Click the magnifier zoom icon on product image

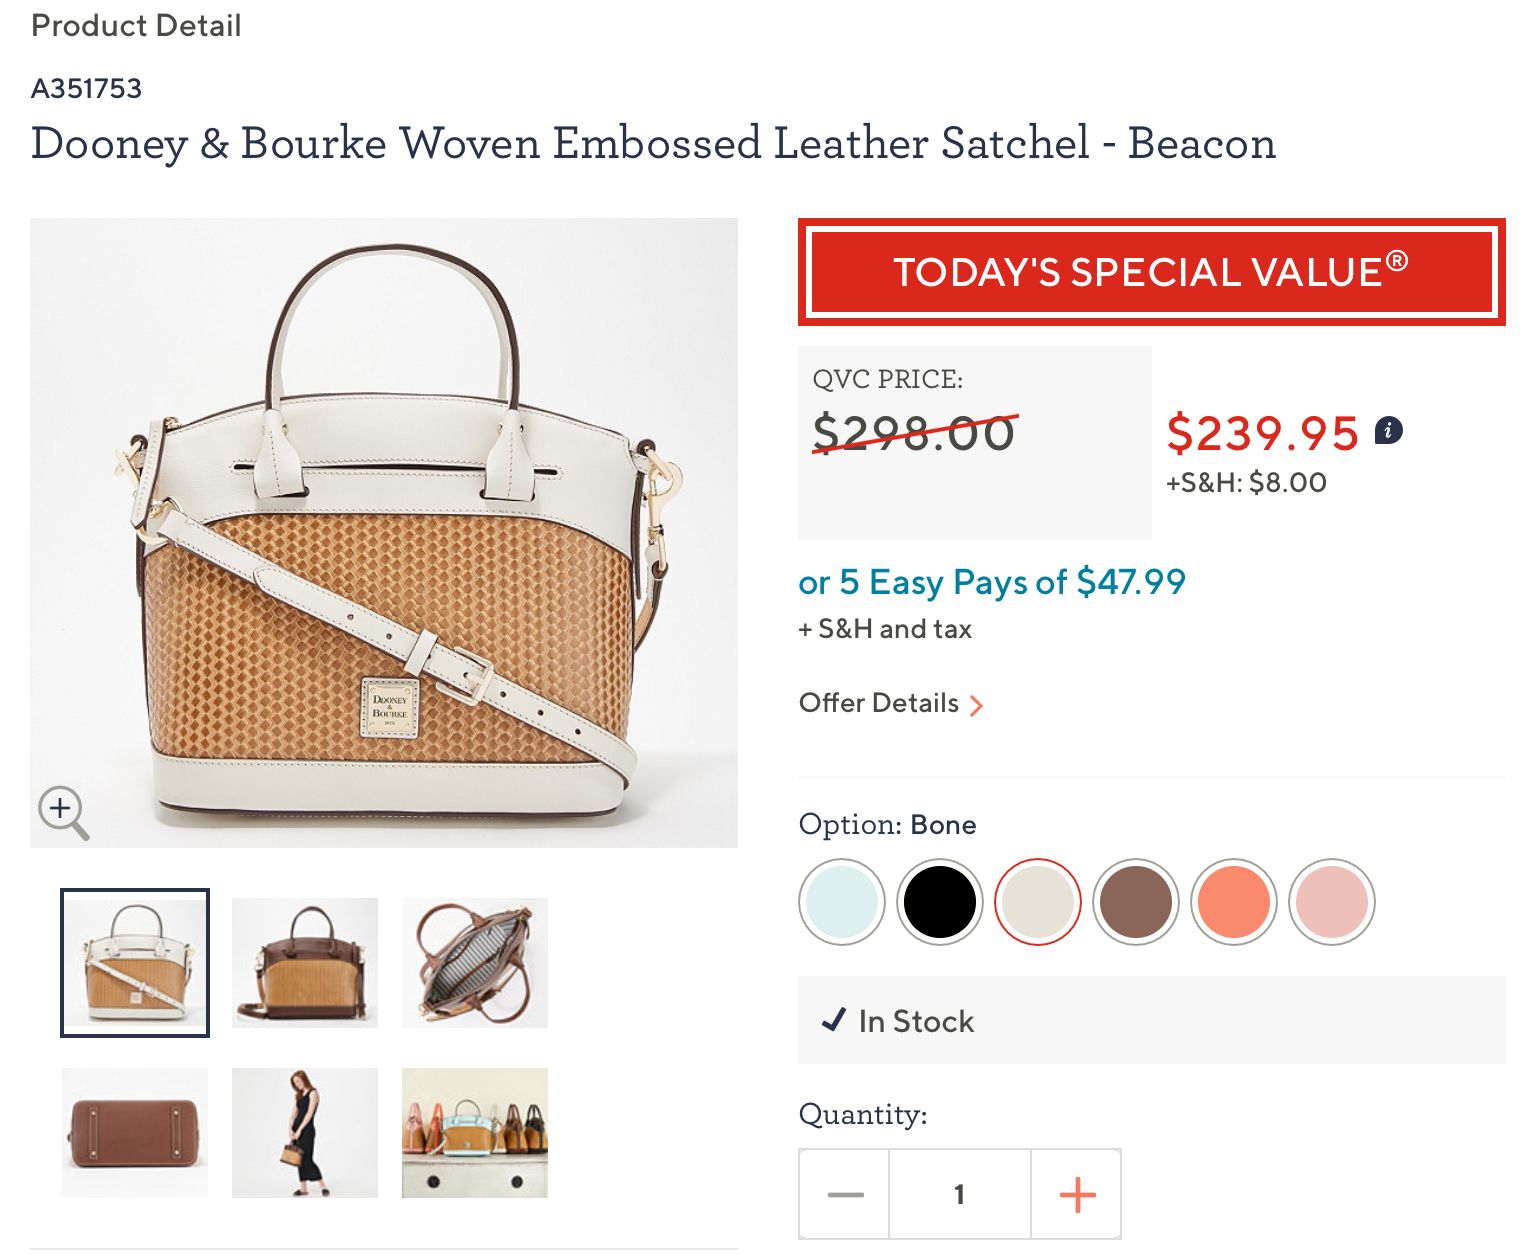tap(63, 811)
